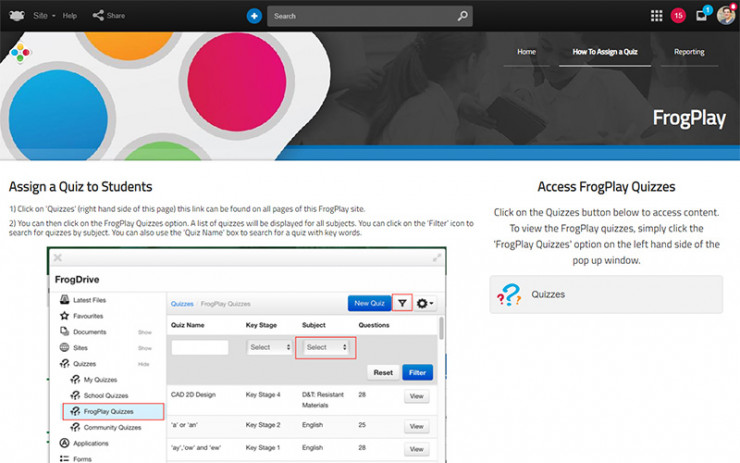Click the blue plus add button
Screen dimensions: 740x463
(x=254, y=16)
